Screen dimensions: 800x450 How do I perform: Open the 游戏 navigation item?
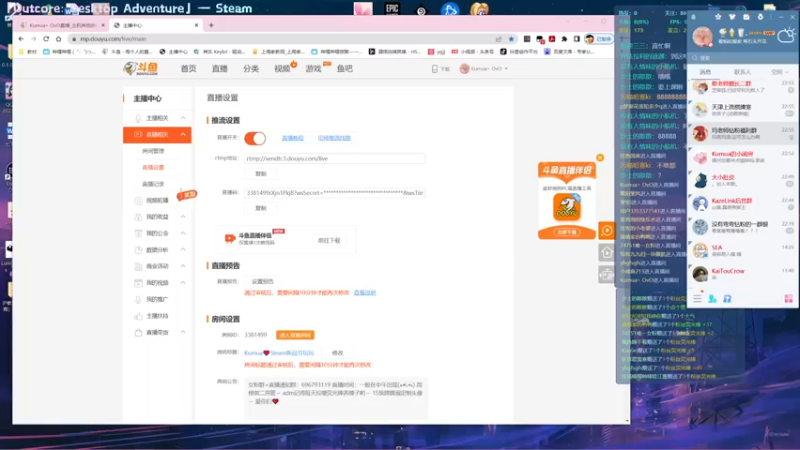pos(313,68)
